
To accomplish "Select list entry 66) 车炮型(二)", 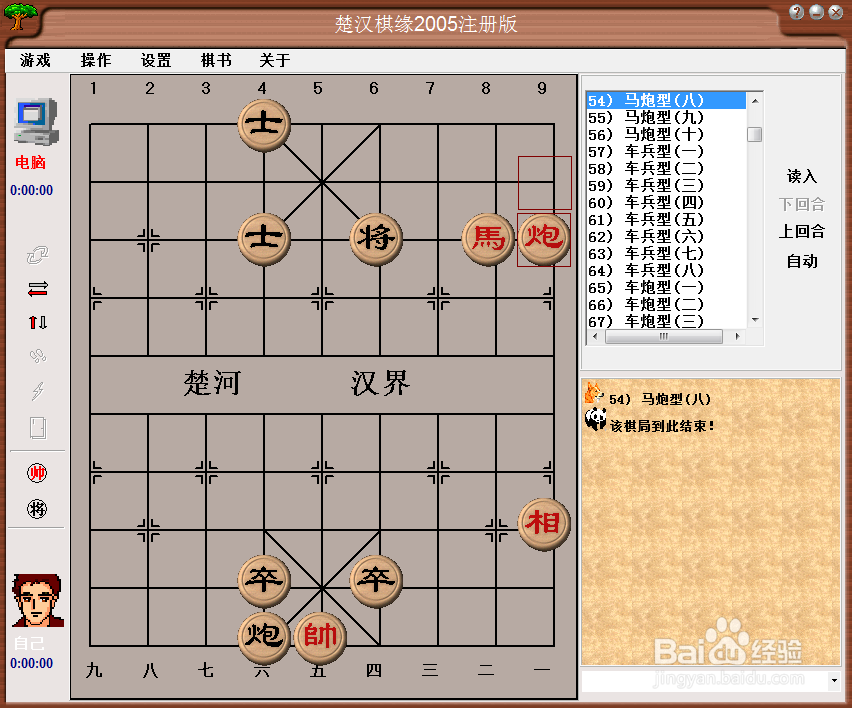I will point(666,304).
